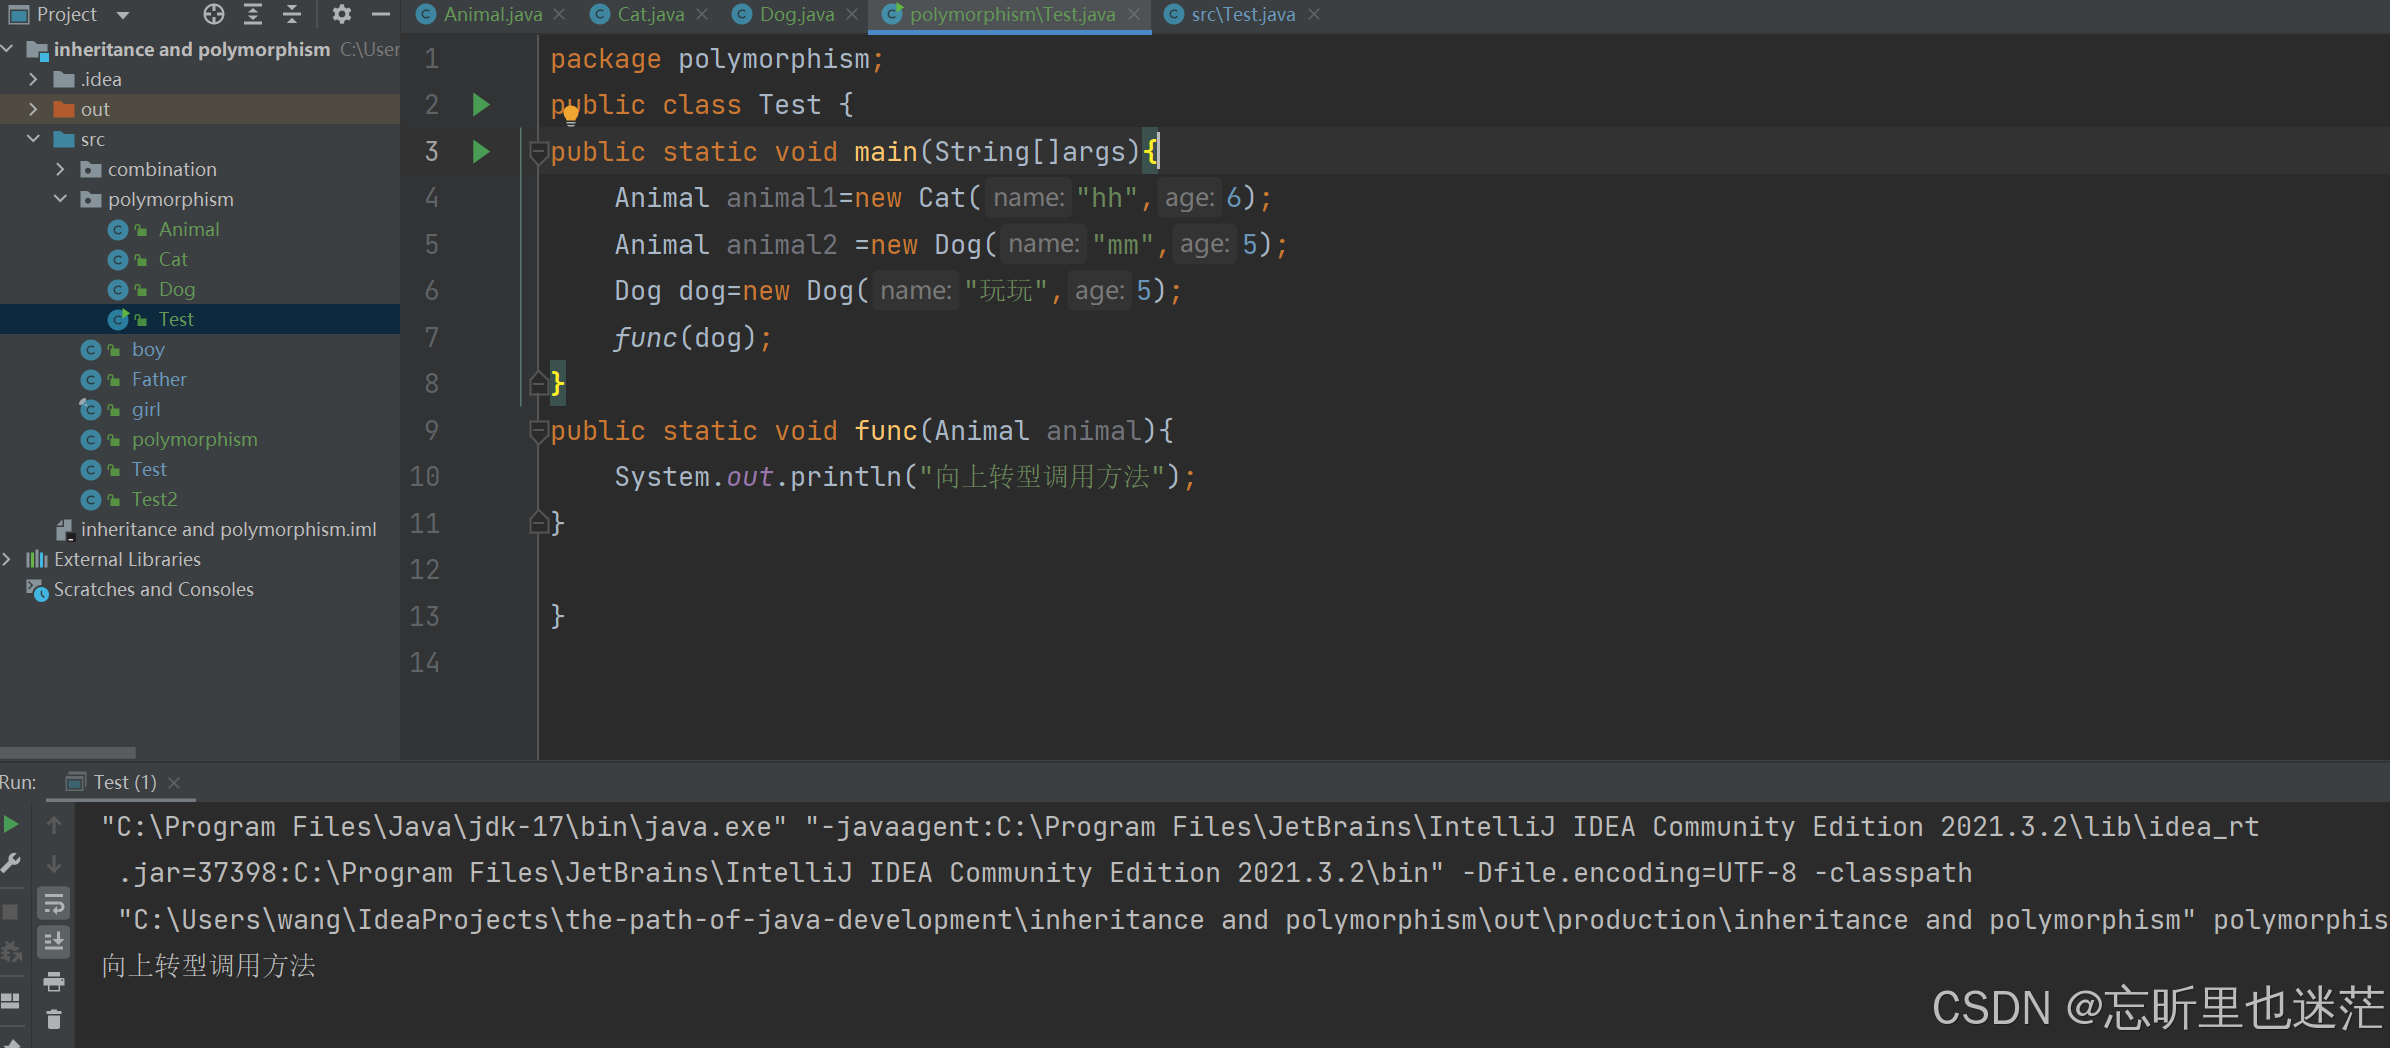The image size is (2390, 1048).
Task: Collapse all nodes in Project tree
Action: coord(291,14)
